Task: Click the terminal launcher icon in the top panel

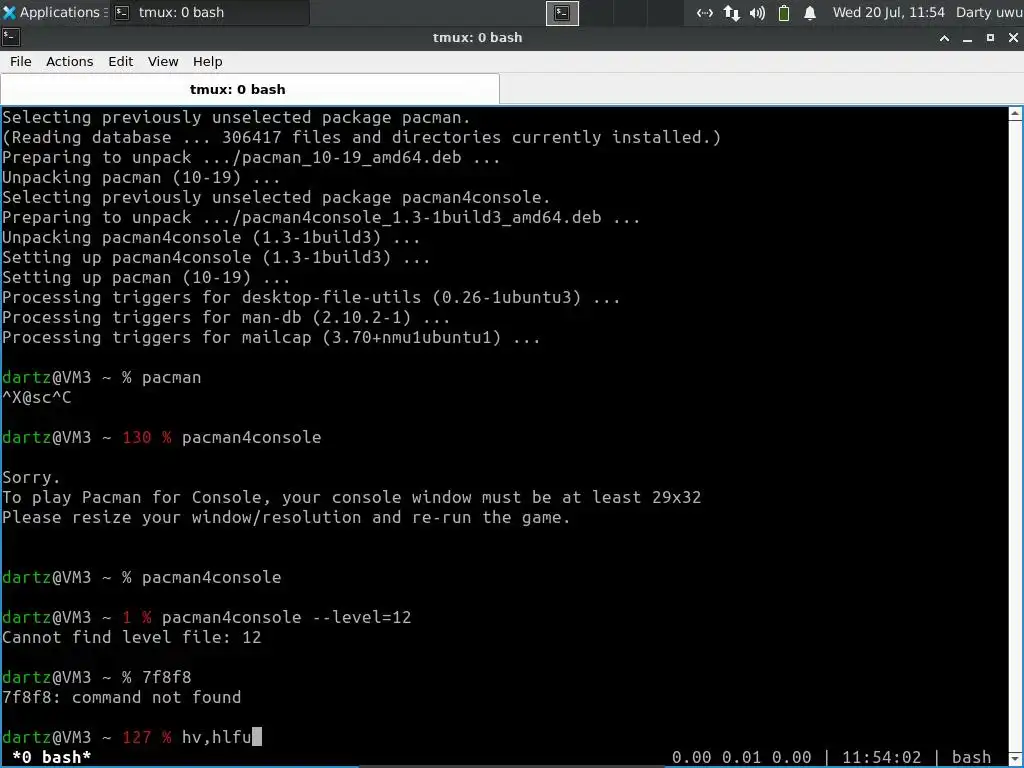Action: click(x=562, y=13)
